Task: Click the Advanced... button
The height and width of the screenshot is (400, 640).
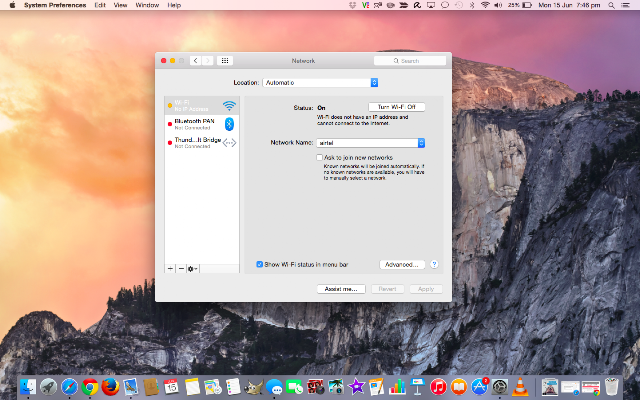Action: point(402,264)
